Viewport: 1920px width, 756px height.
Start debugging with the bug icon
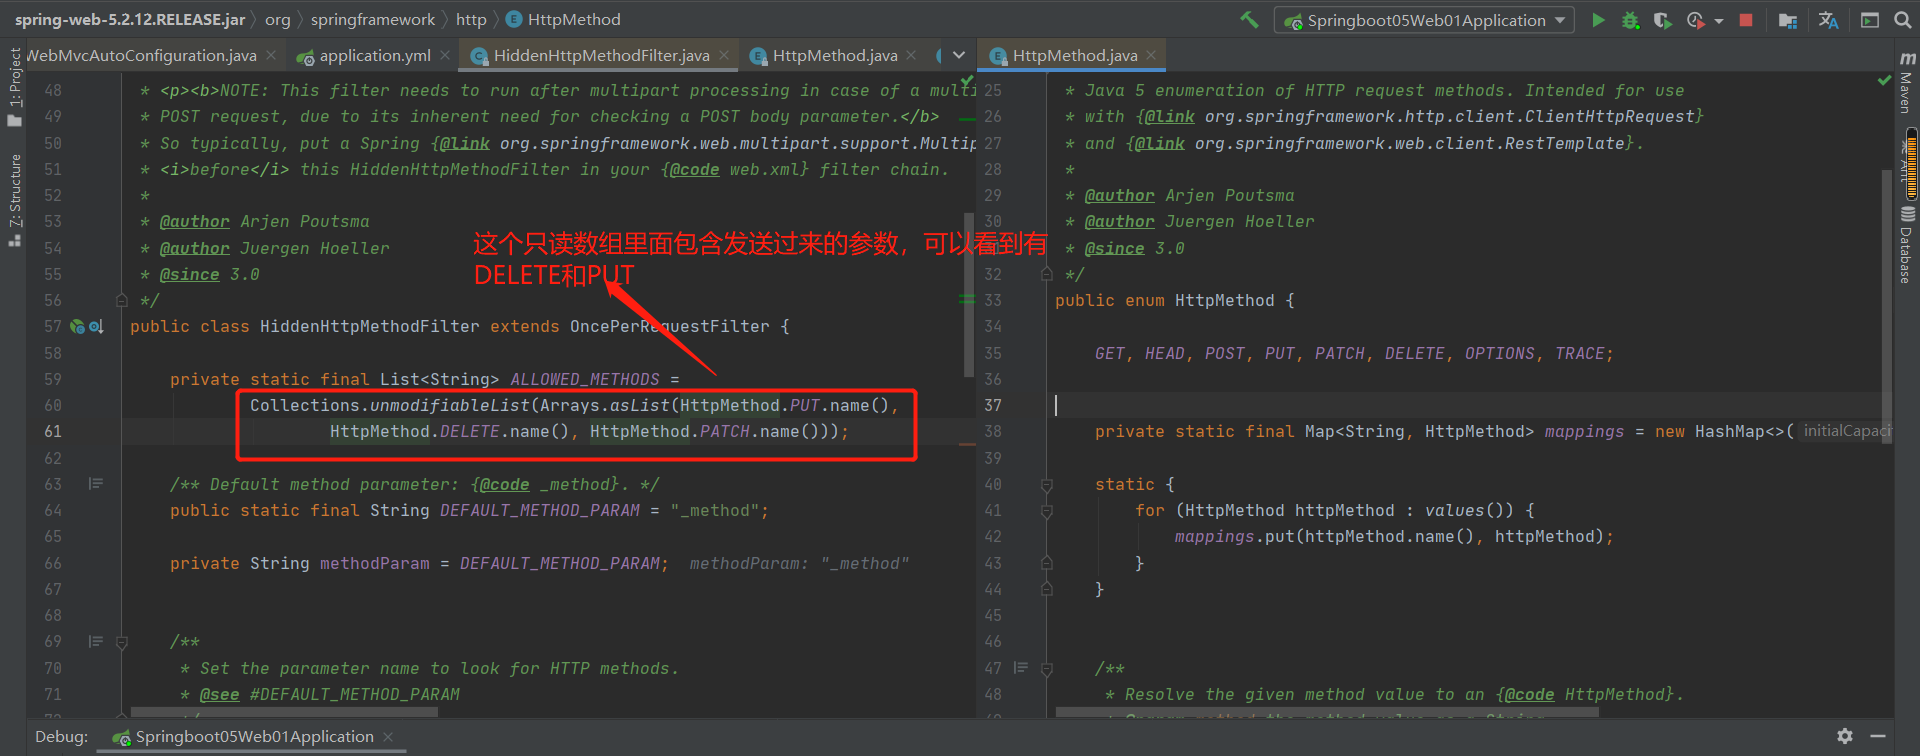tap(1630, 20)
